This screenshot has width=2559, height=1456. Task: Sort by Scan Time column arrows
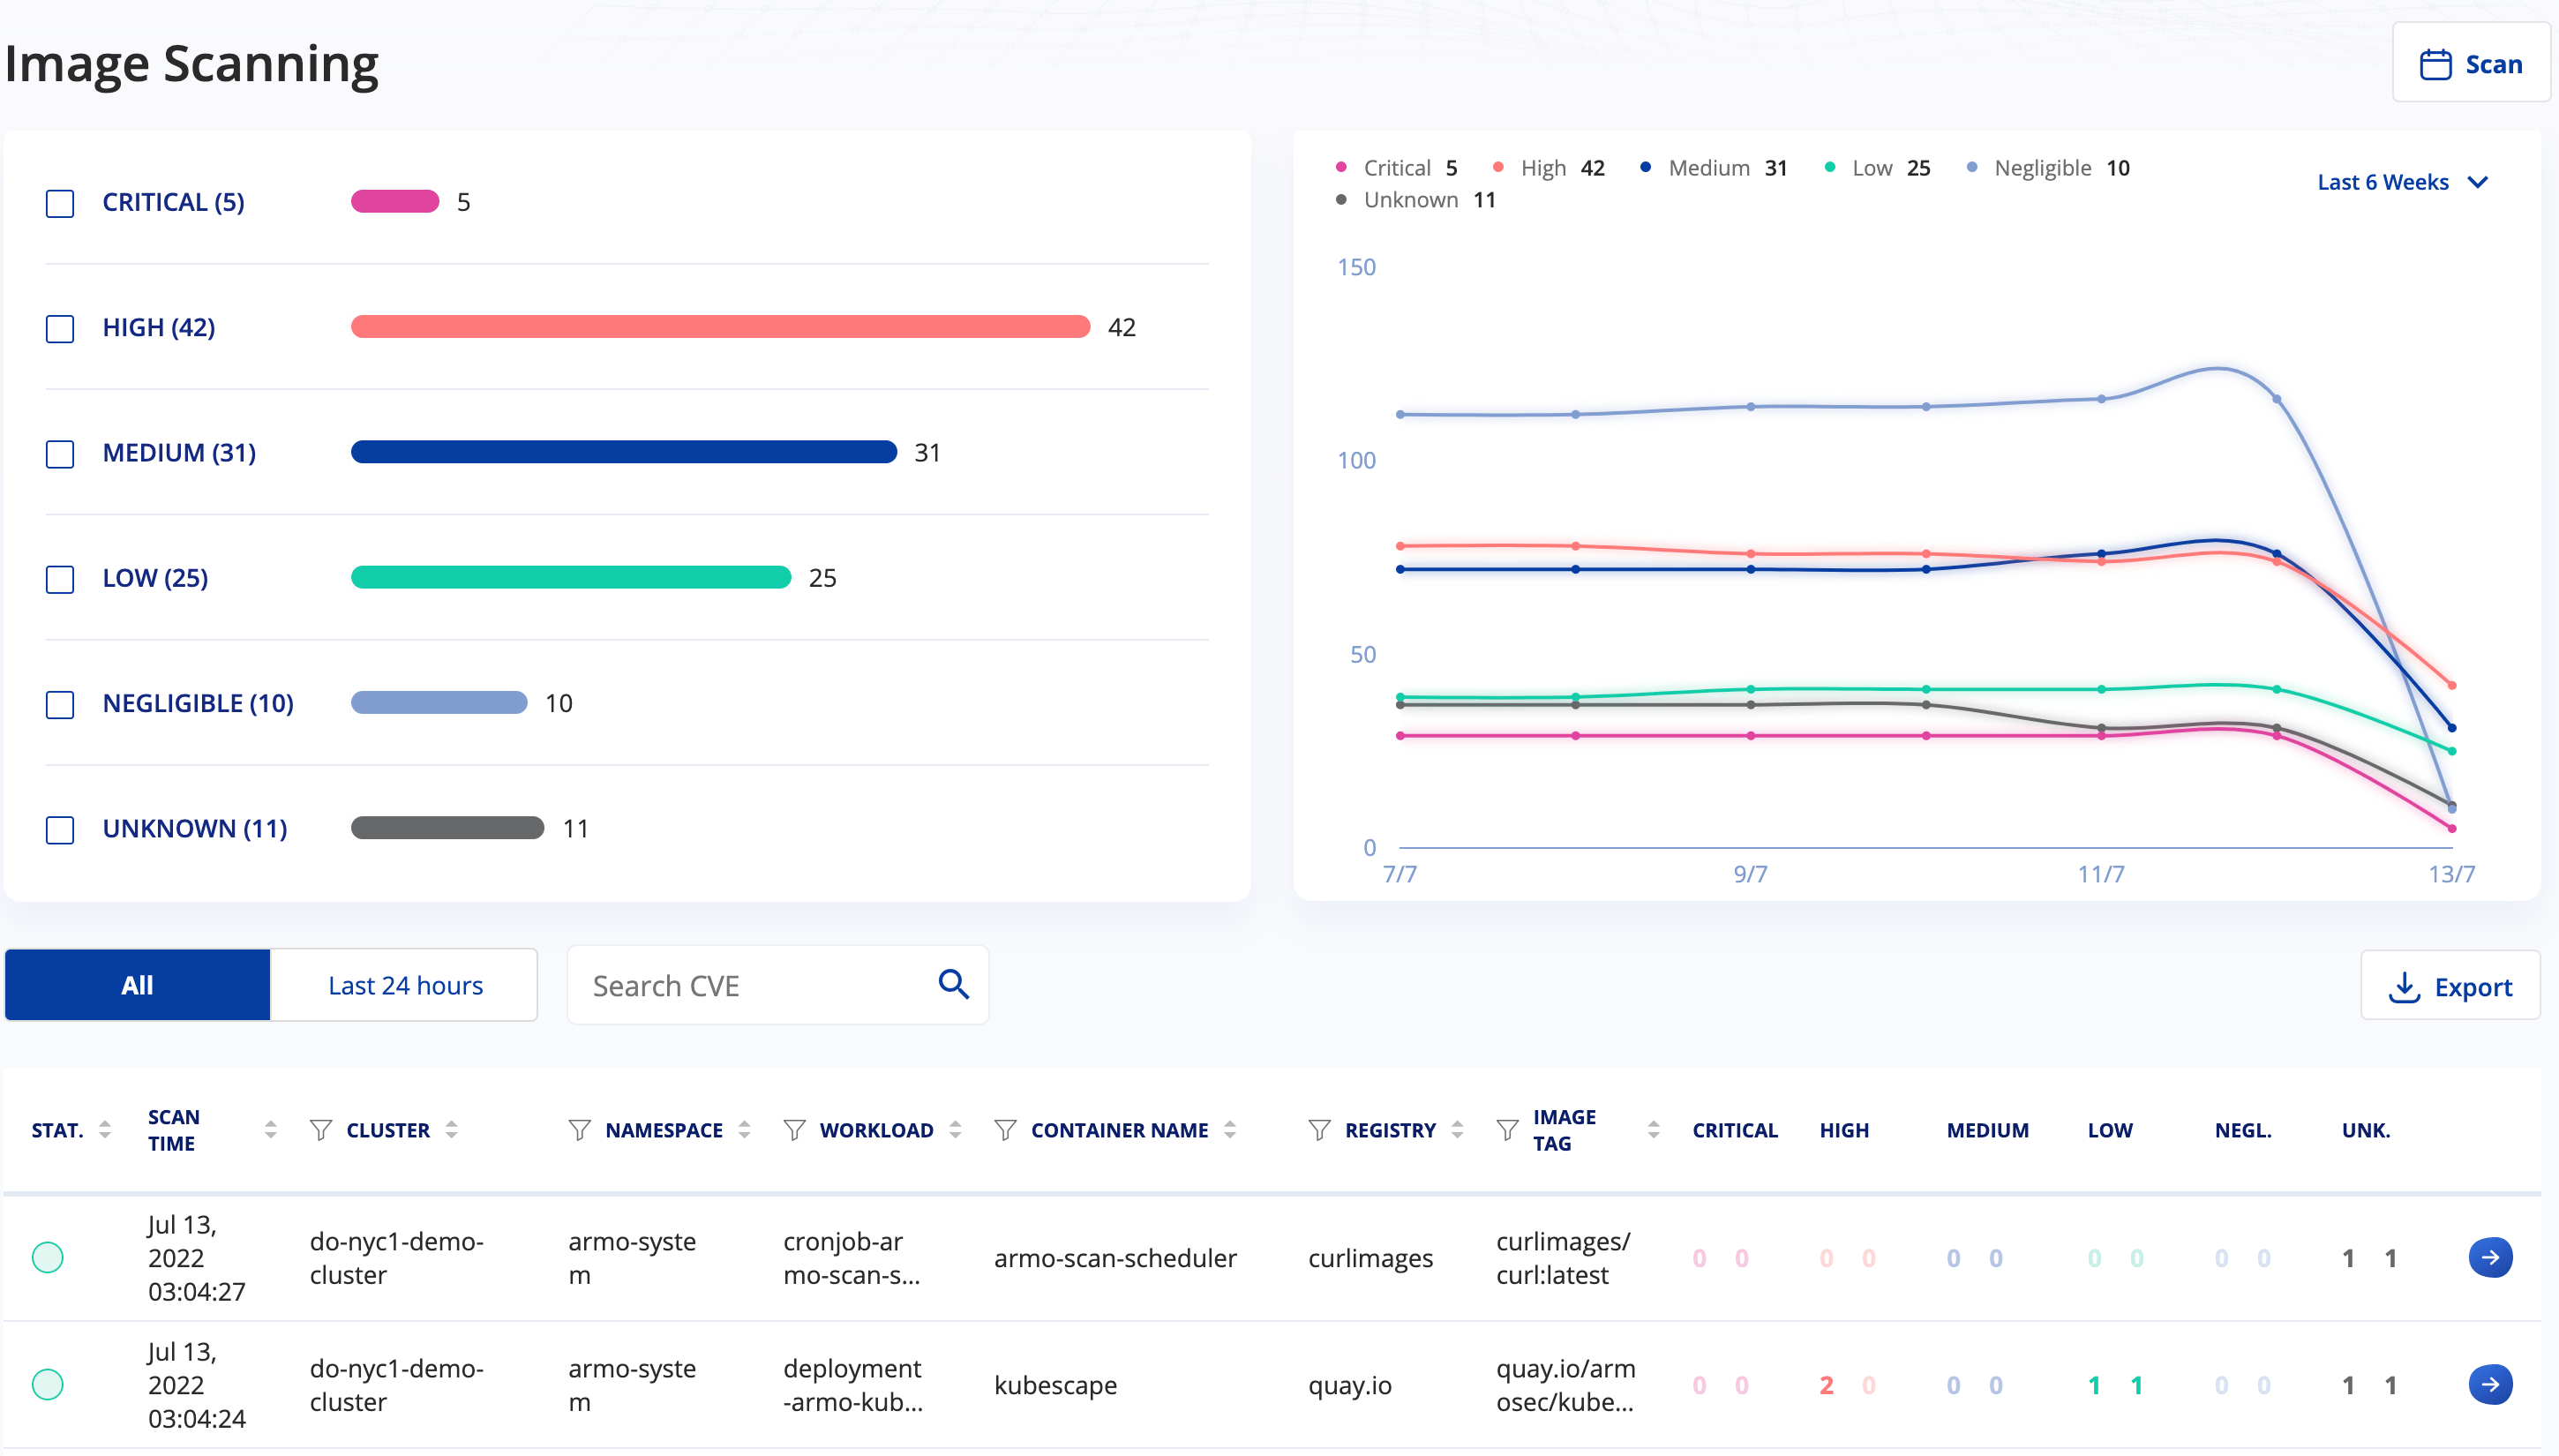(x=270, y=1130)
